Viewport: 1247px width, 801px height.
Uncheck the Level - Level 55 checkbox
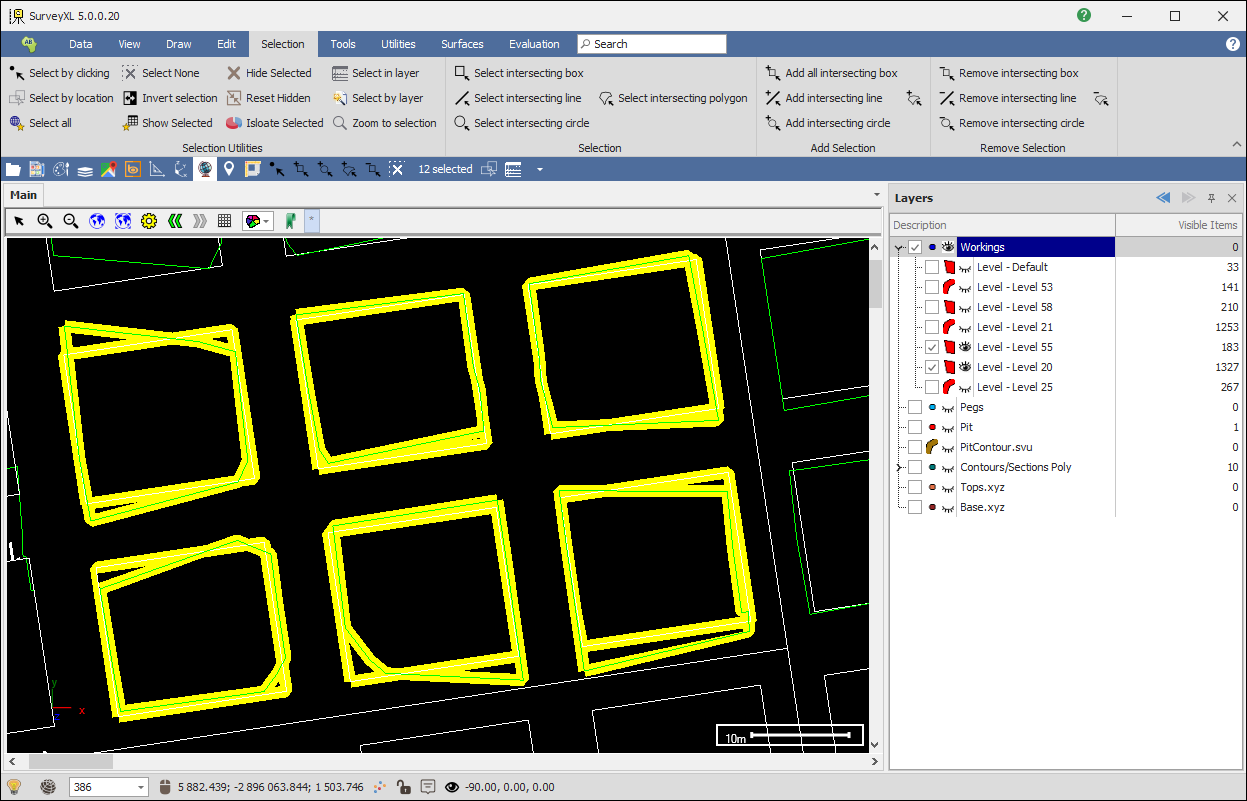(x=932, y=347)
